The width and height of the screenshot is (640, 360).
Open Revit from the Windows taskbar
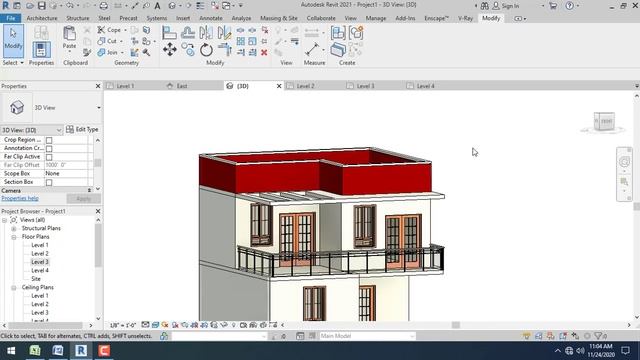point(81,351)
